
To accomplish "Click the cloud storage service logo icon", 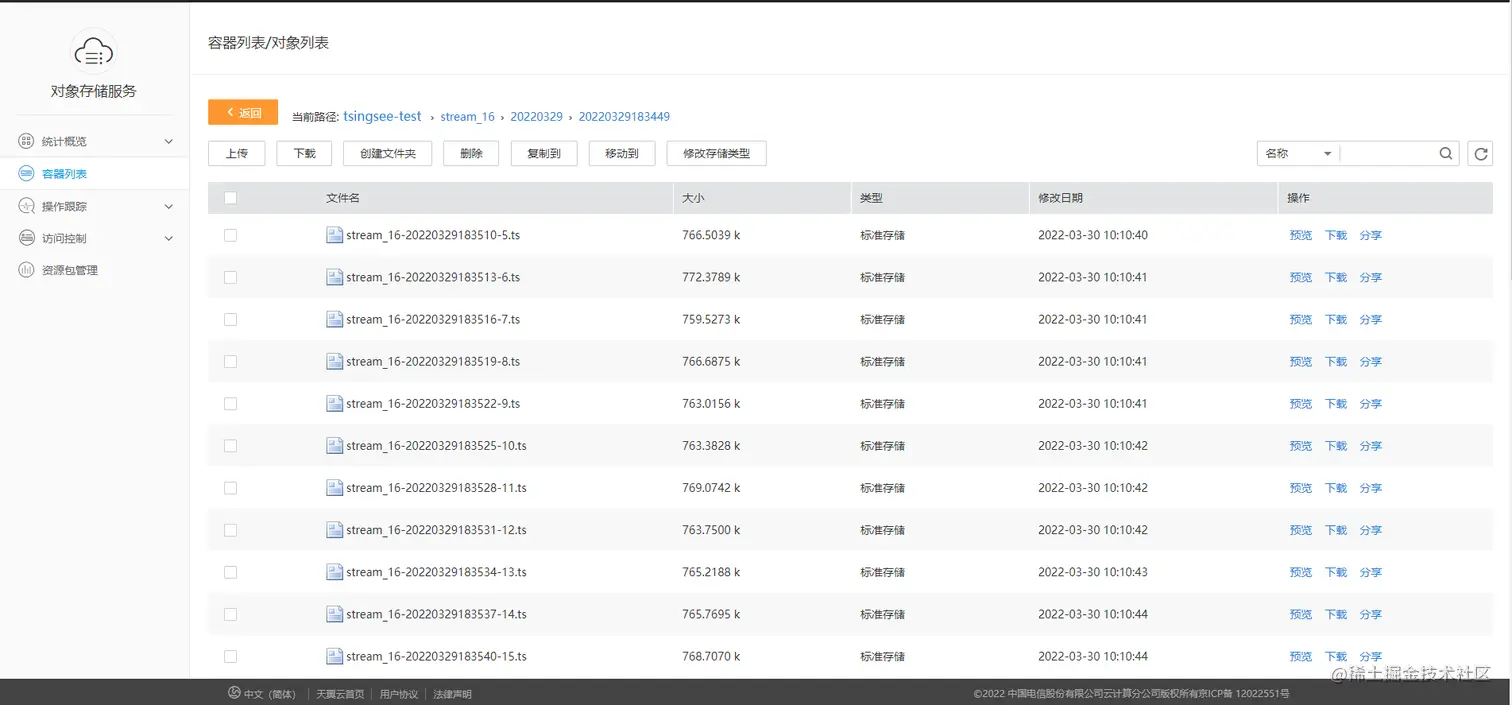I will (94, 50).
